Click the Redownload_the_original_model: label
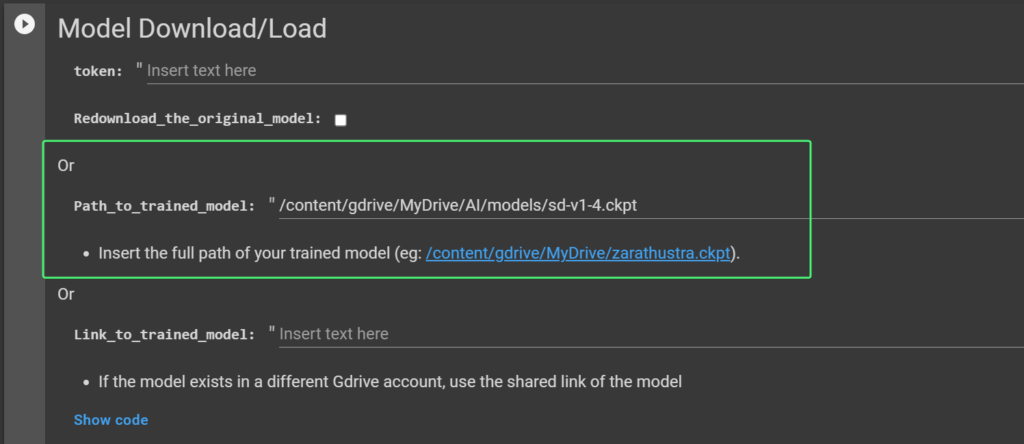The height and width of the screenshot is (444, 1024). point(197,119)
